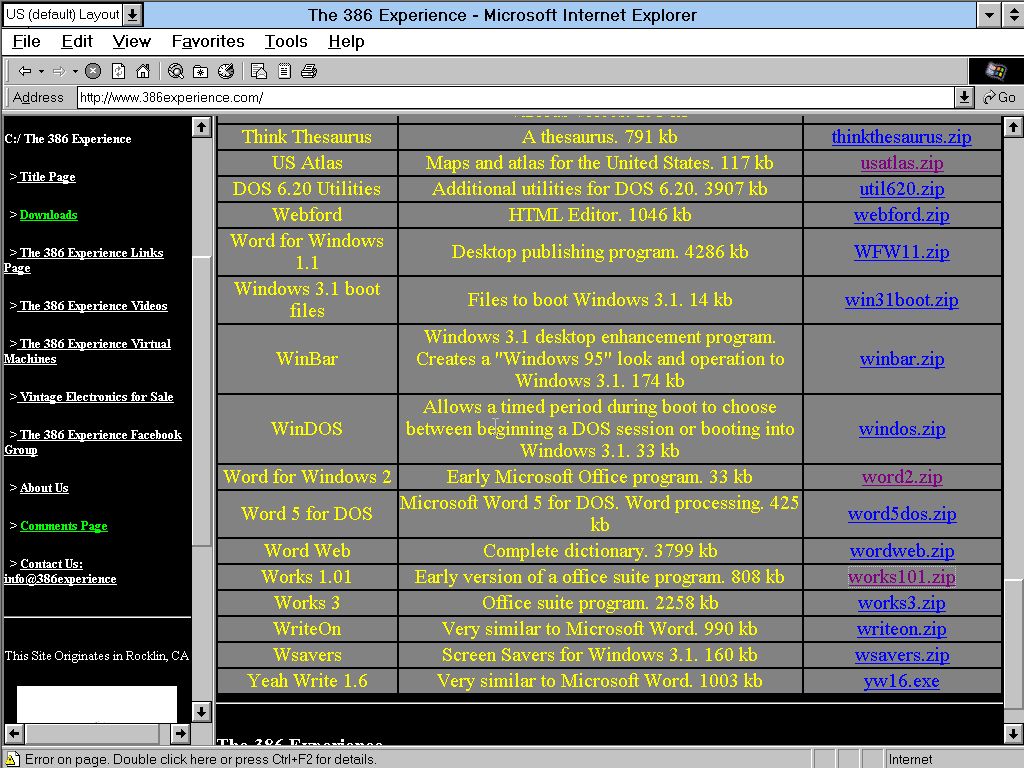Open the Favorites menu
Screen dimensions: 1024x768
click(x=208, y=41)
